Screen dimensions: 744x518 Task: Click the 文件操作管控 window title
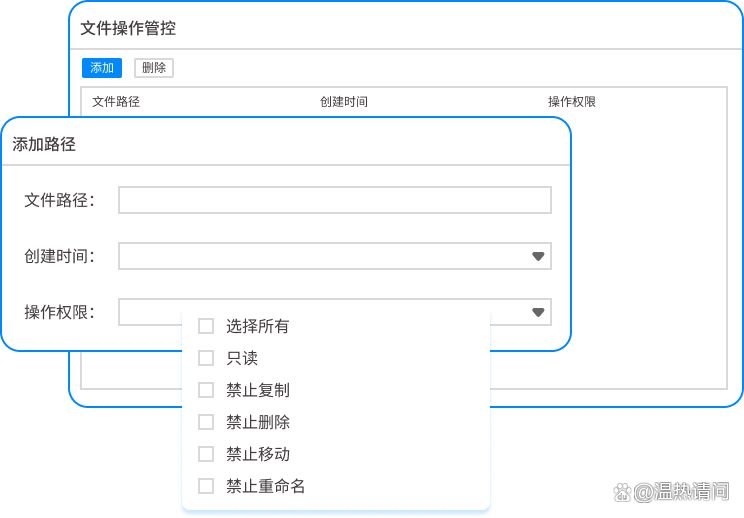click(x=128, y=28)
